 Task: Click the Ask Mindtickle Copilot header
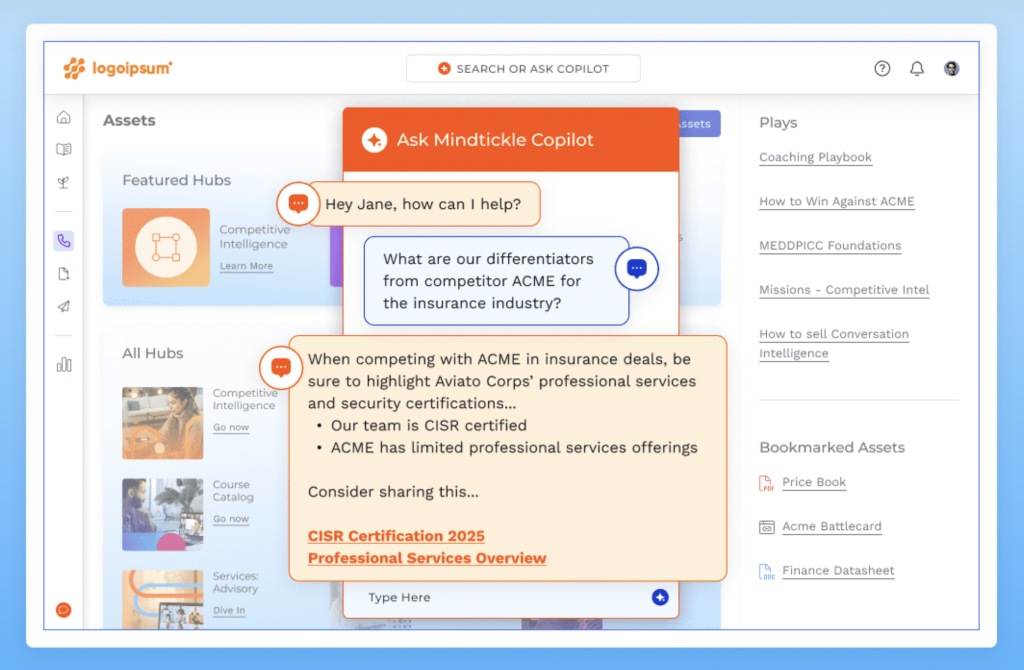(511, 140)
